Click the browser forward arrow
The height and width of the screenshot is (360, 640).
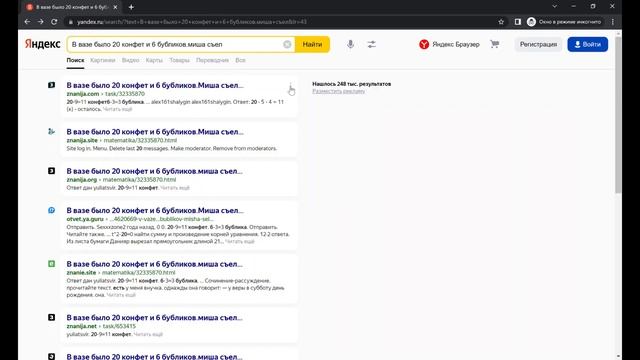pos(40,22)
